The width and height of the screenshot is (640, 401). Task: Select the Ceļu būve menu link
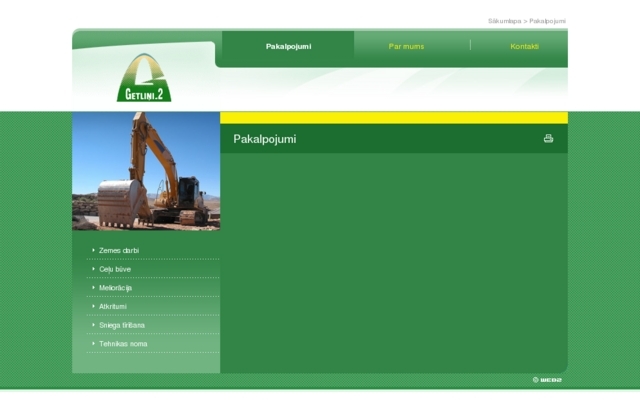coord(115,269)
